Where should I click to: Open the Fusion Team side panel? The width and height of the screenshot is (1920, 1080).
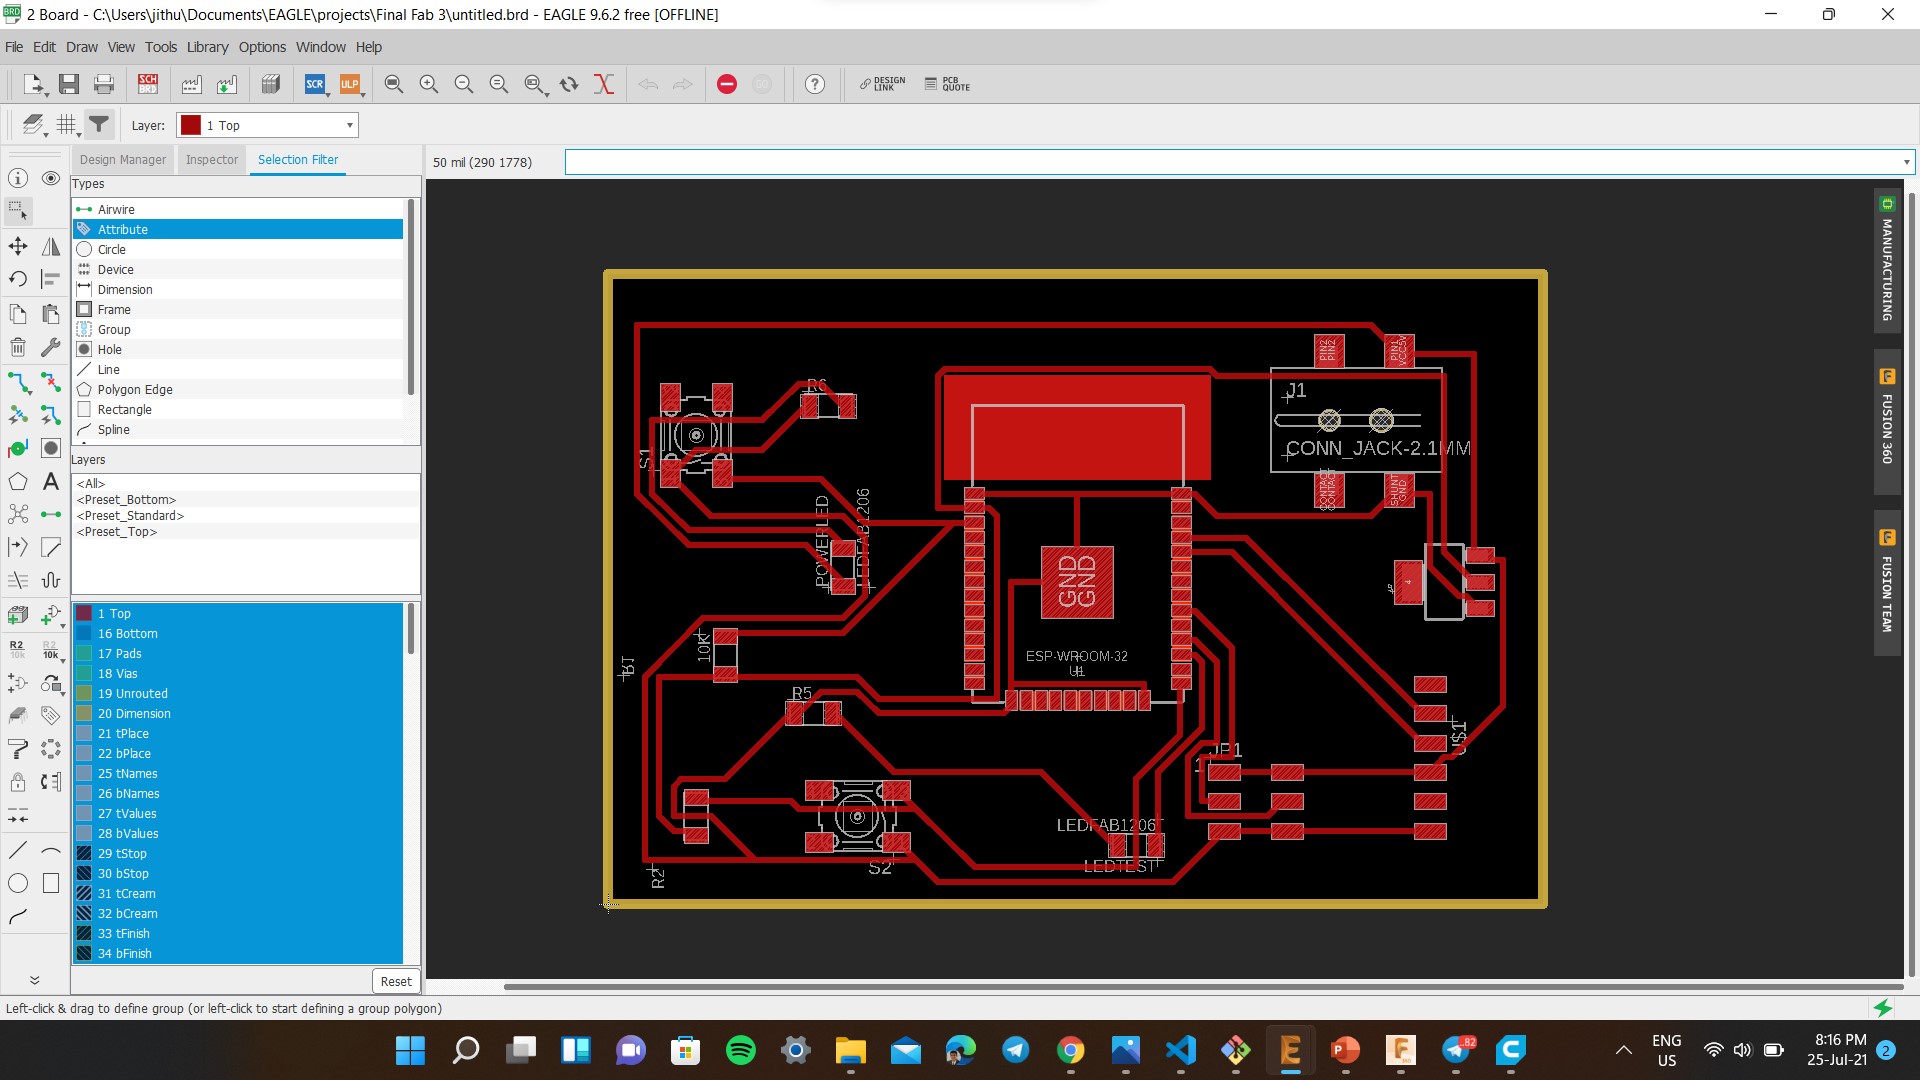click(1887, 584)
